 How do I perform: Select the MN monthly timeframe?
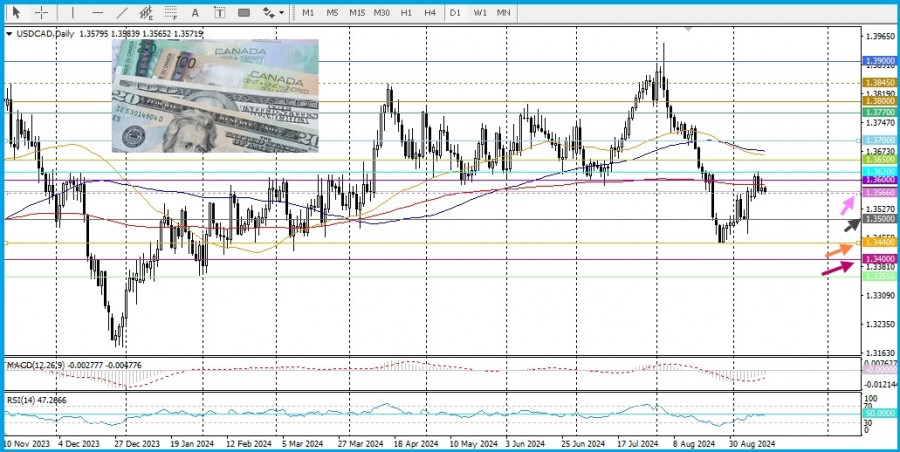505,13
